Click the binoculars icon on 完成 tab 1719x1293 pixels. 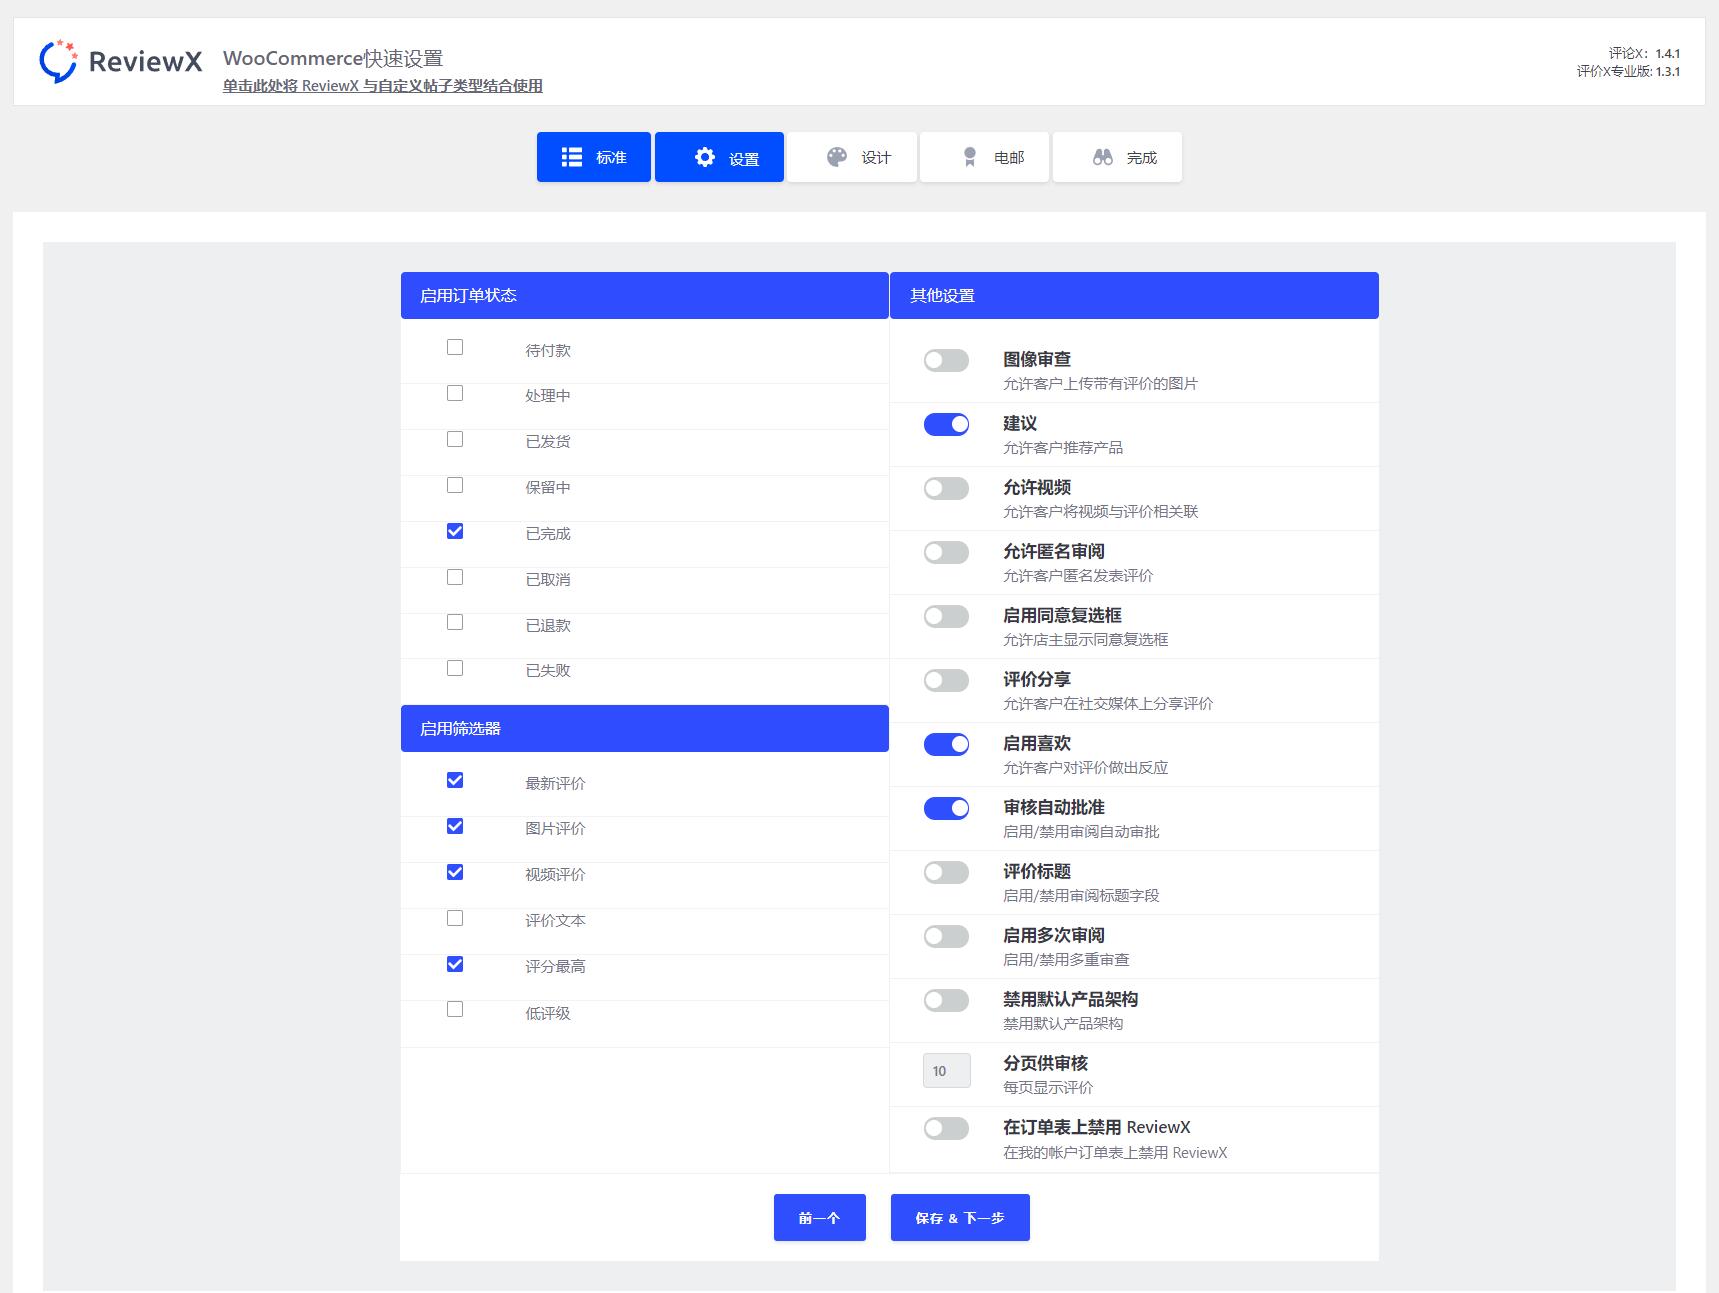point(1102,157)
